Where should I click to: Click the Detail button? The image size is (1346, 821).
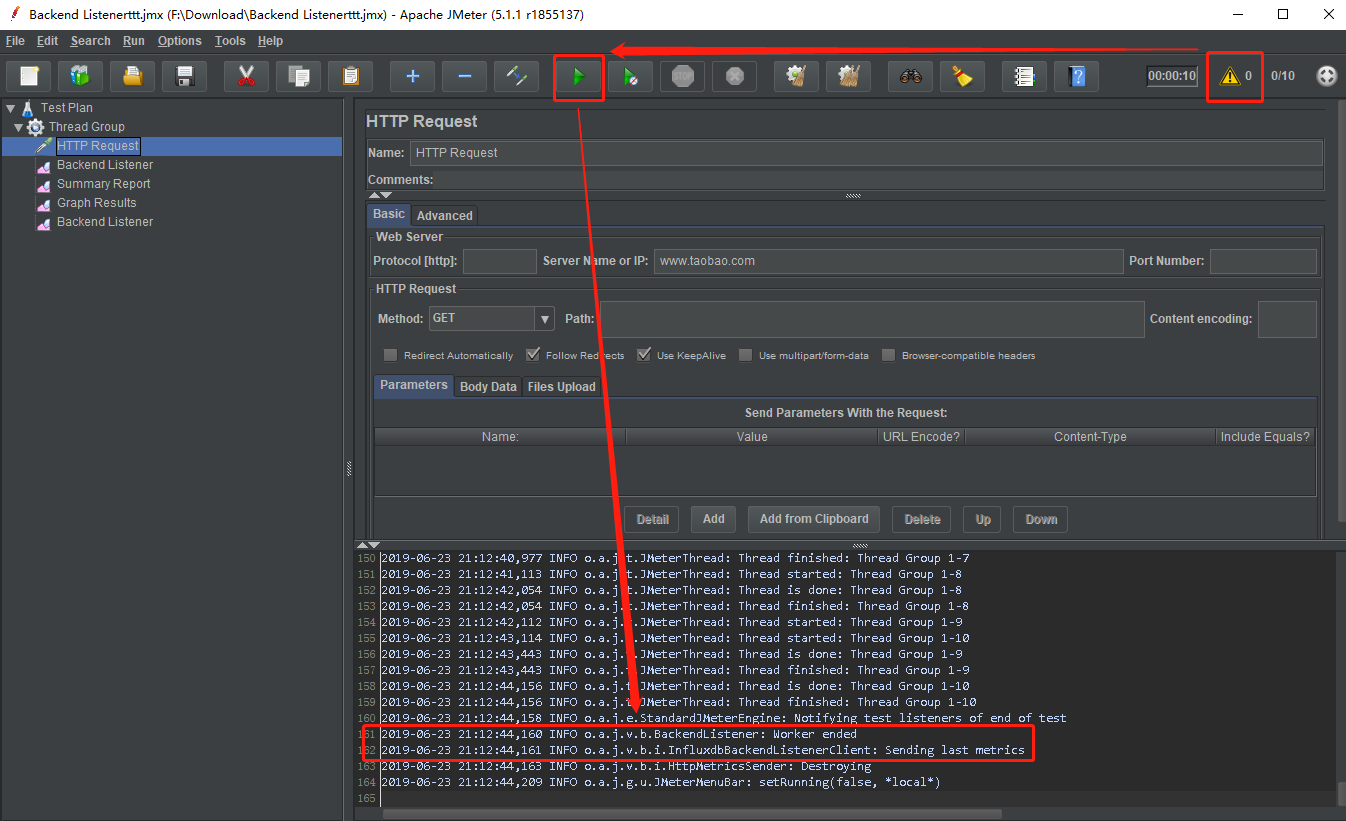652,519
